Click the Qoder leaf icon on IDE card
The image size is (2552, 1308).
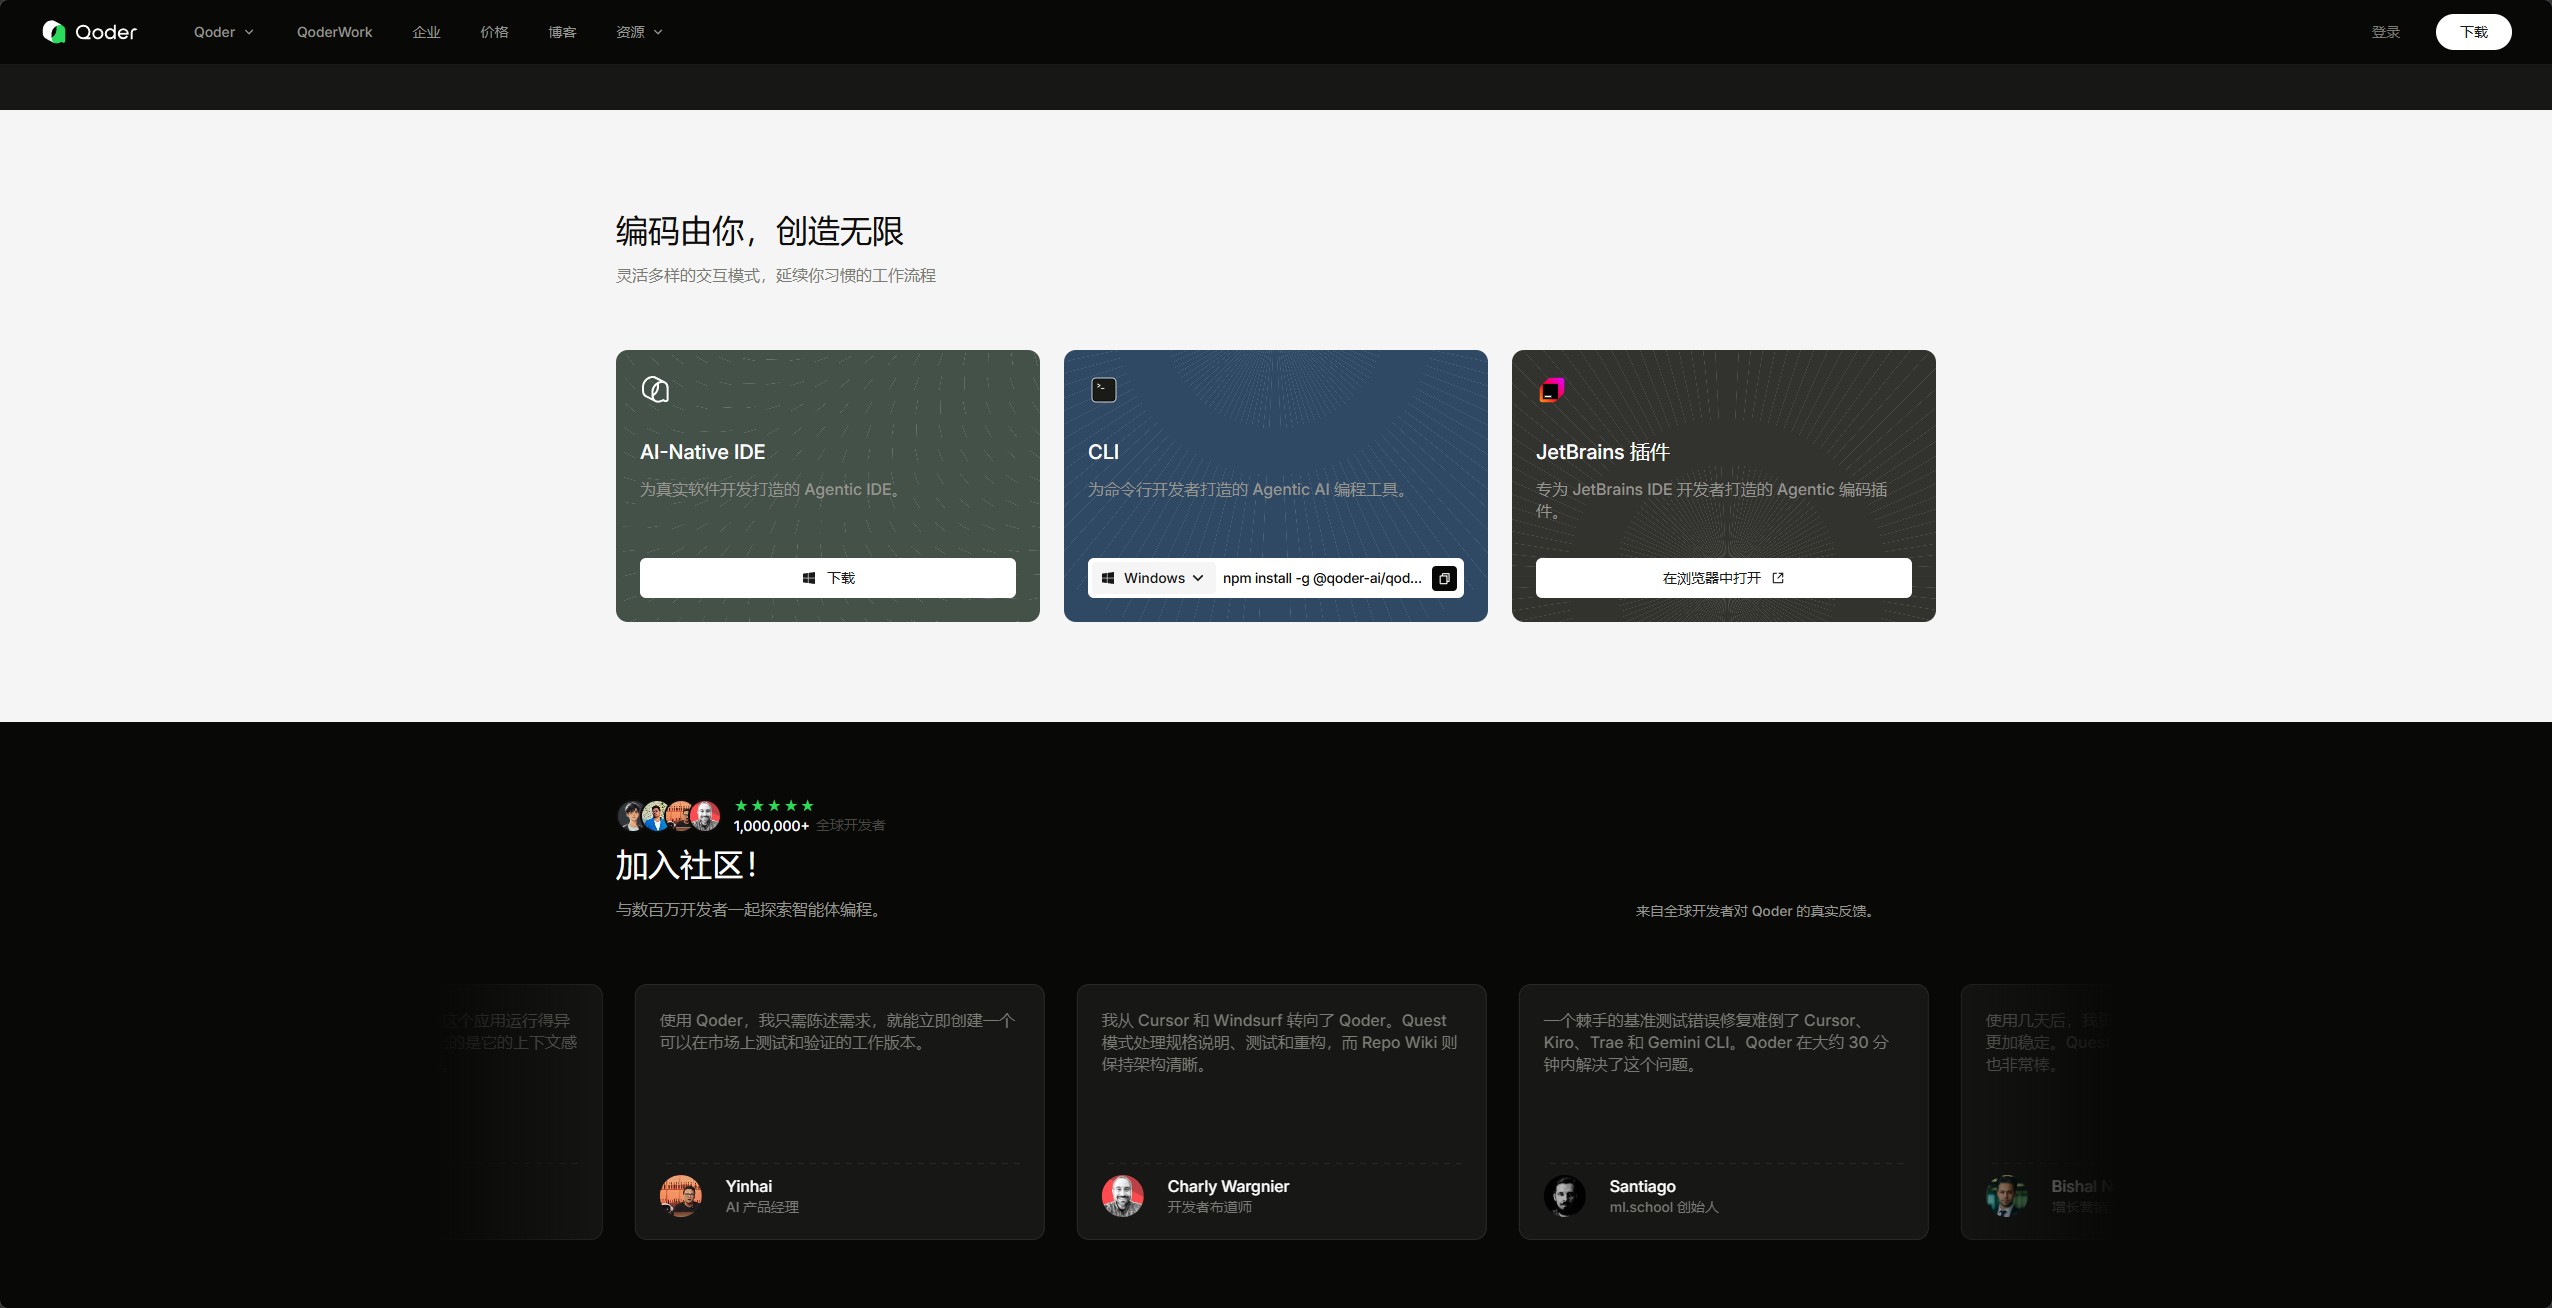[x=655, y=389]
